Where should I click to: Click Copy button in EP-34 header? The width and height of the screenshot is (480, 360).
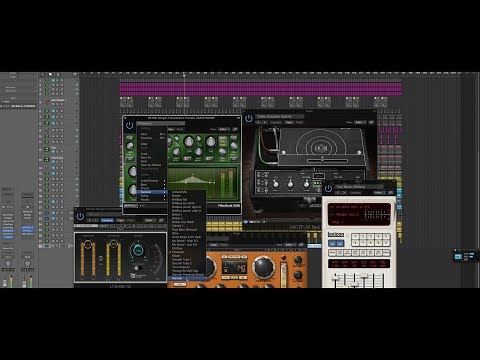point(289,122)
